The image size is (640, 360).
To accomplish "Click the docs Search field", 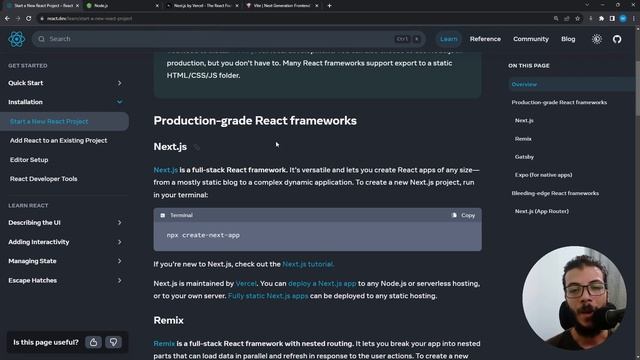I will [x=229, y=39].
